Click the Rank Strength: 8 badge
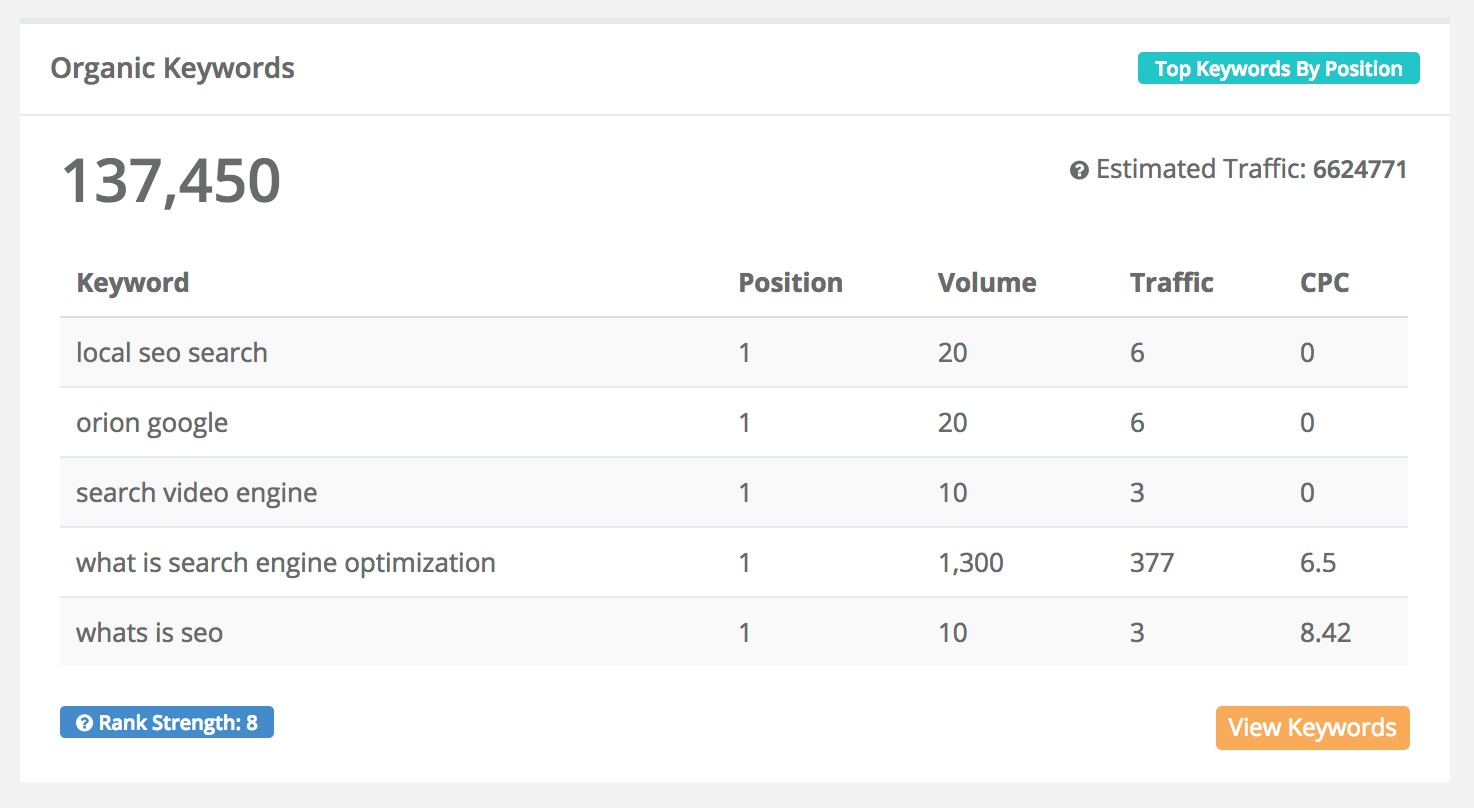The image size is (1474, 808). tap(167, 722)
